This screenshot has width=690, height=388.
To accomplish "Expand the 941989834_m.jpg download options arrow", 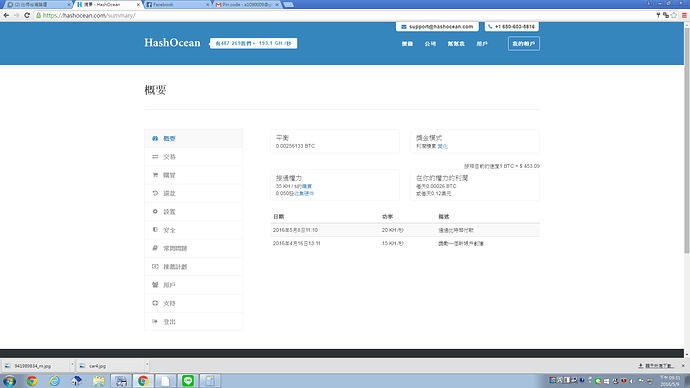I will pyautogui.click(x=72, y=365).
